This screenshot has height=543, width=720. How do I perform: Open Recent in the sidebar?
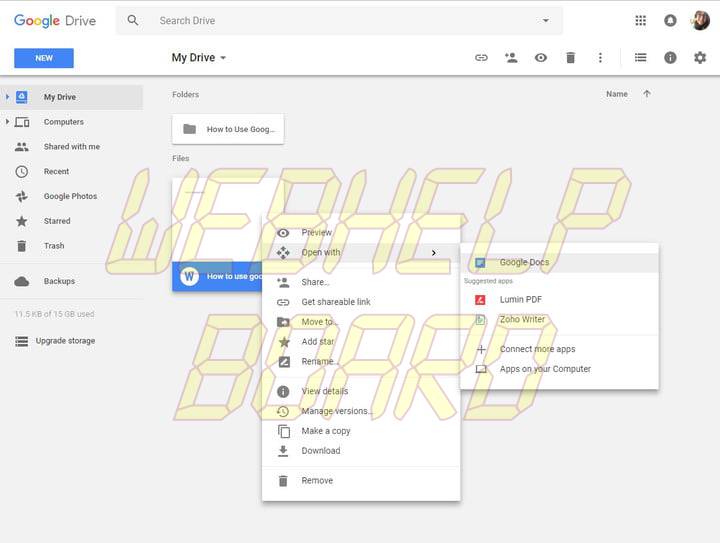72,172
